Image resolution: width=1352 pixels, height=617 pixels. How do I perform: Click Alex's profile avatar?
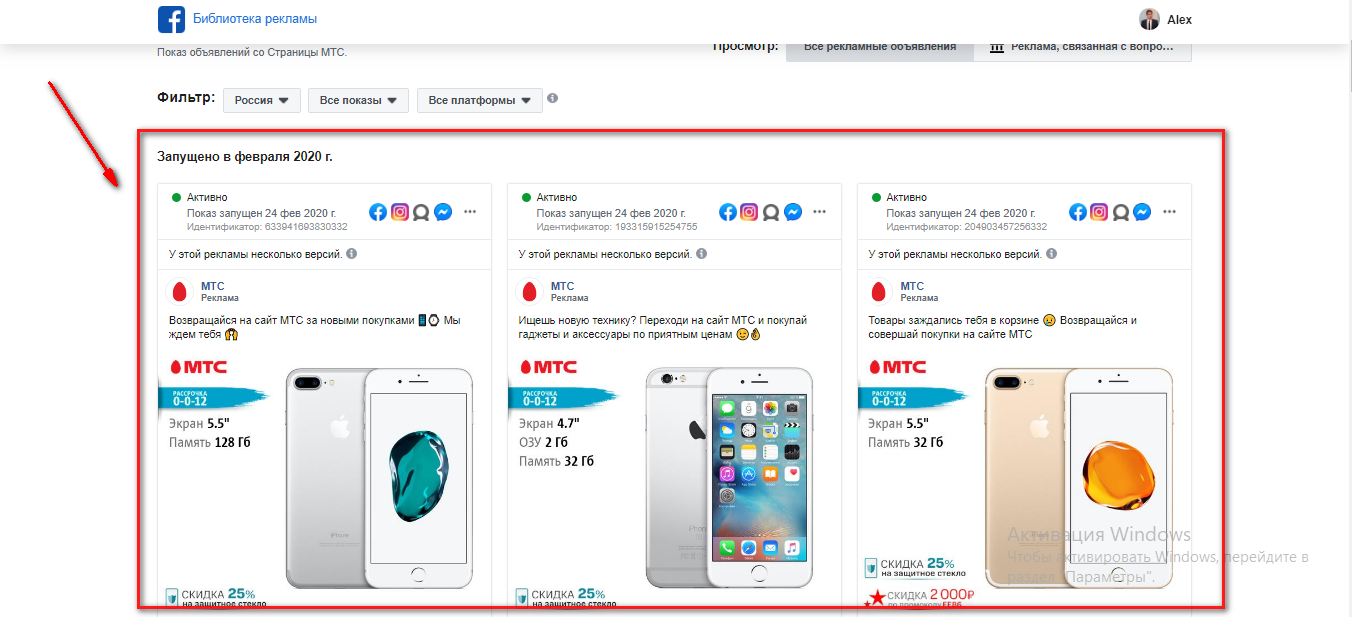(1149, 19)
